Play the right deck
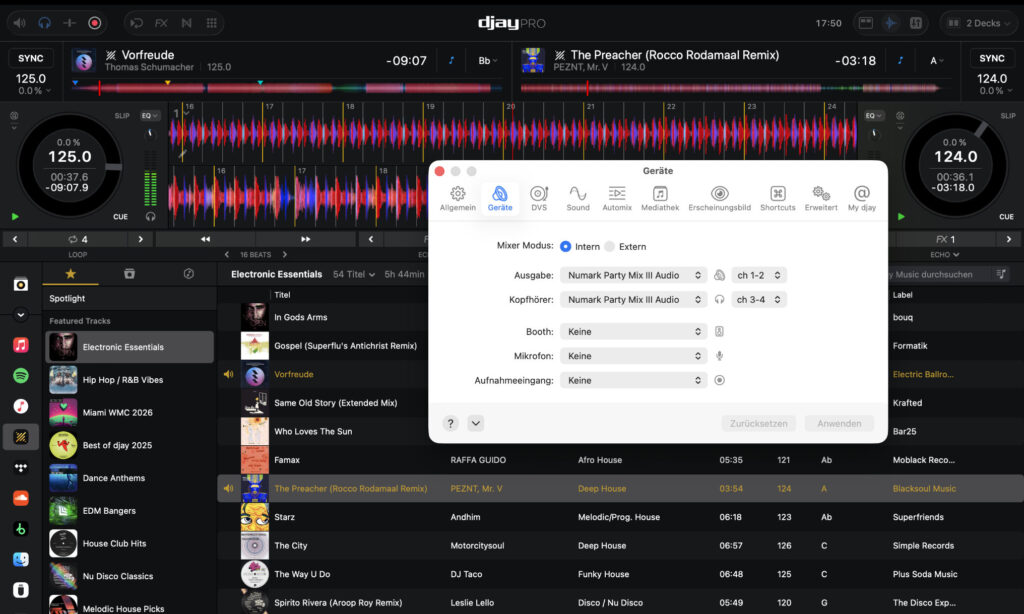Image resolution: width=1024 pixels, height=614 pixels. [901, 216]
